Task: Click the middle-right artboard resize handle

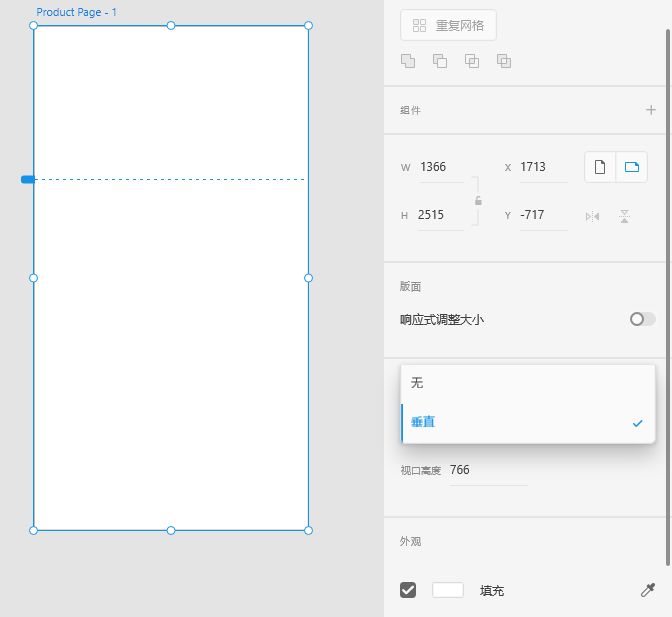Action: point(308,279)
